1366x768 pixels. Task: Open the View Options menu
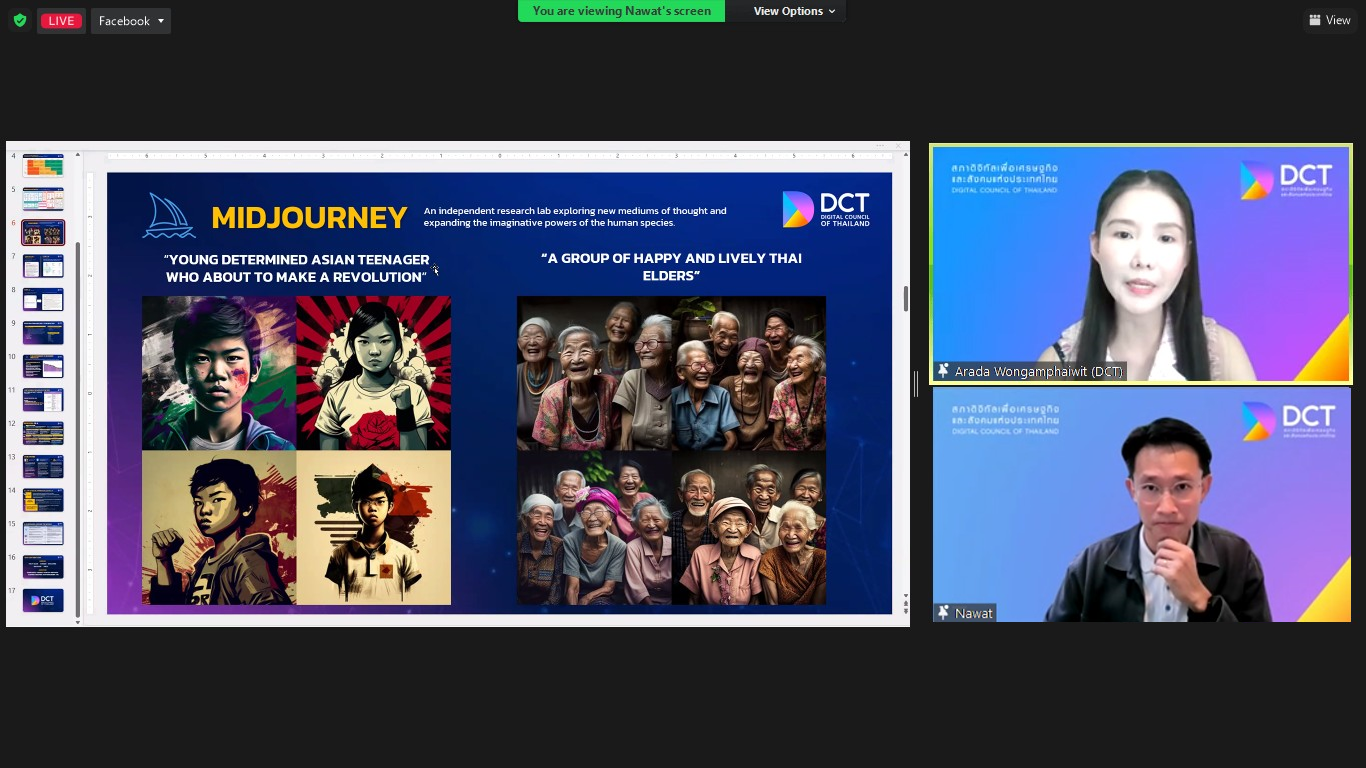(794, 11)
